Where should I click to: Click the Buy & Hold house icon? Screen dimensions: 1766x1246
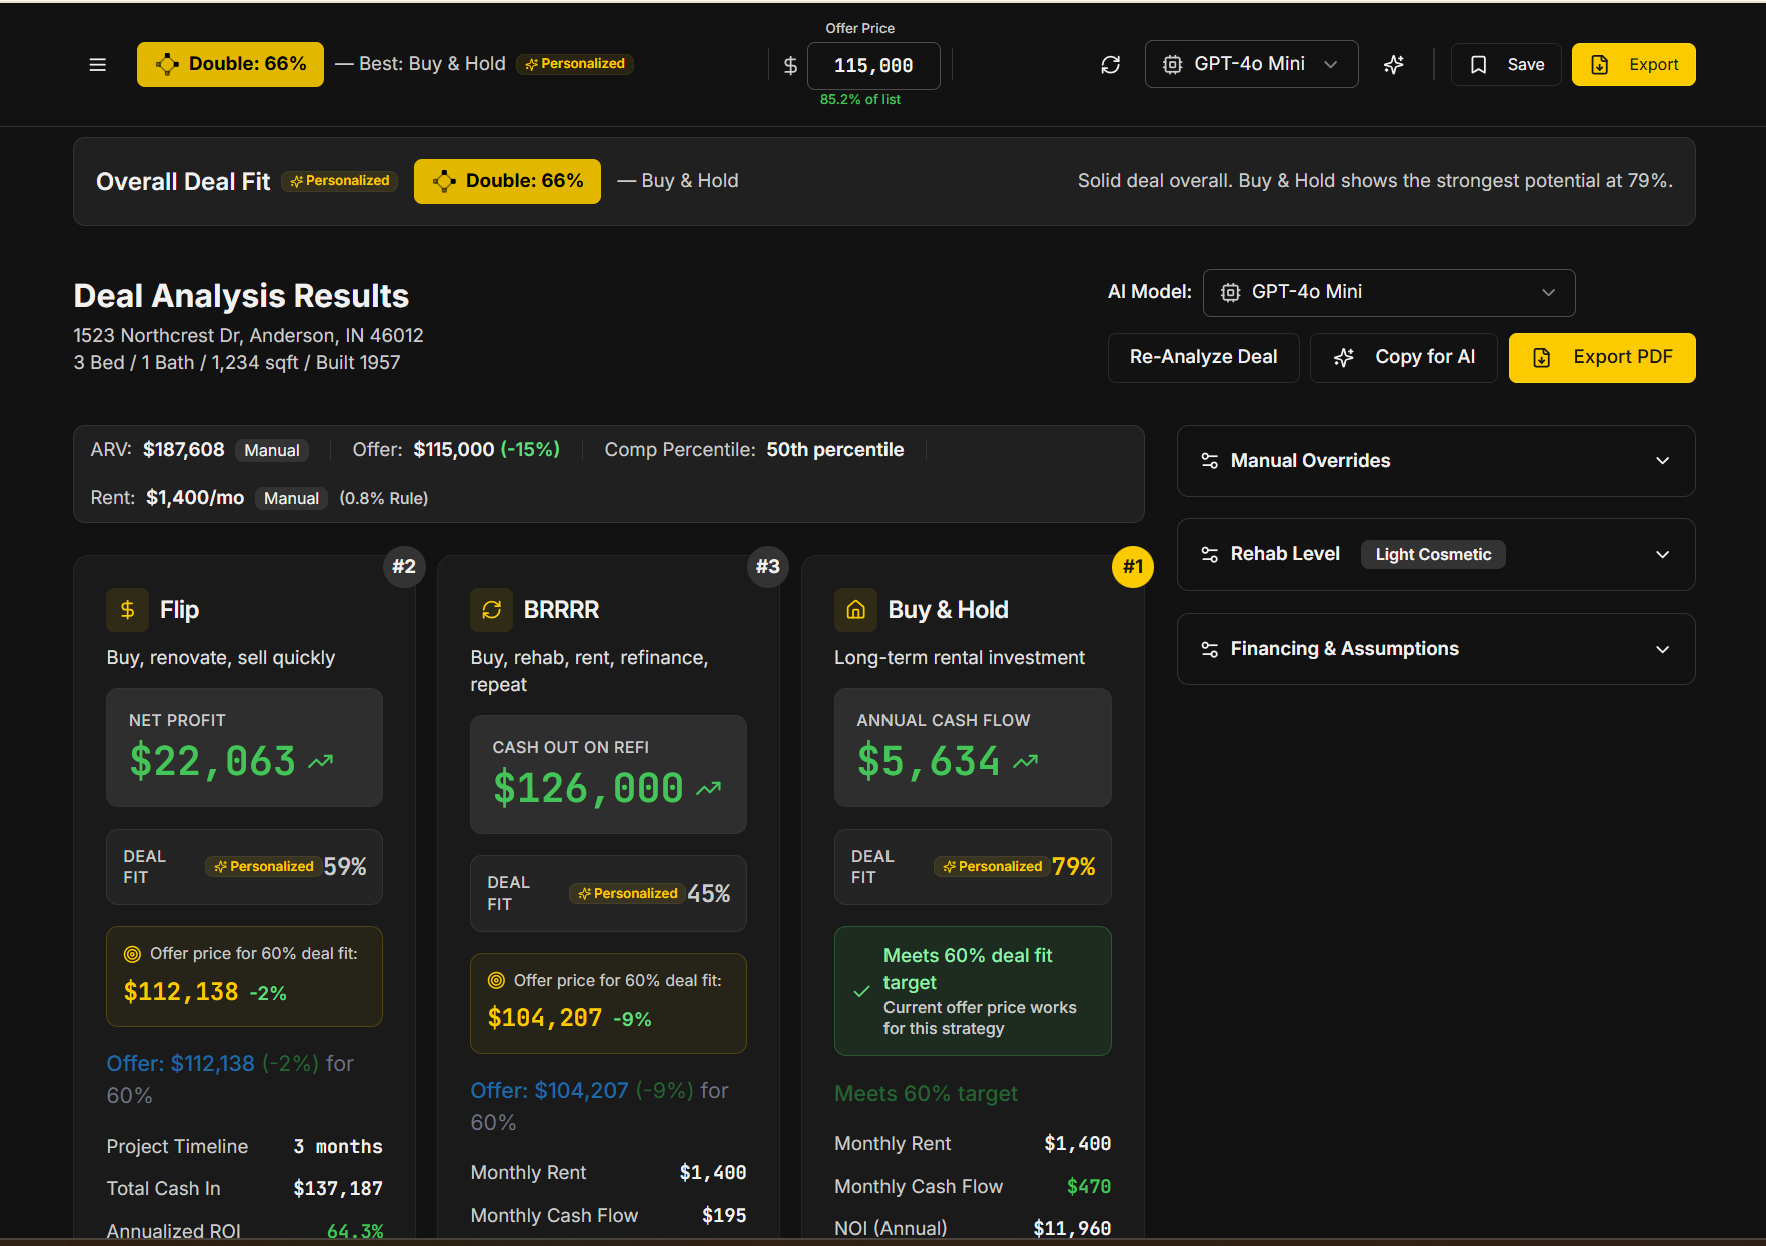click(856, 610)
